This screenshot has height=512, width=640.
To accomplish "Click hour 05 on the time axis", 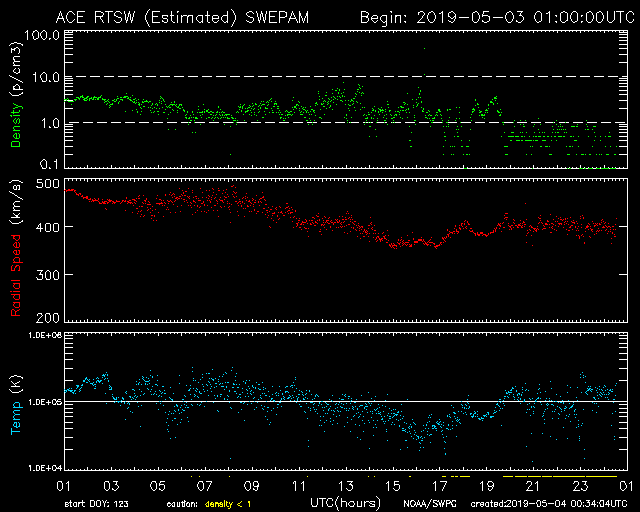I will click(x=157, y=485).
